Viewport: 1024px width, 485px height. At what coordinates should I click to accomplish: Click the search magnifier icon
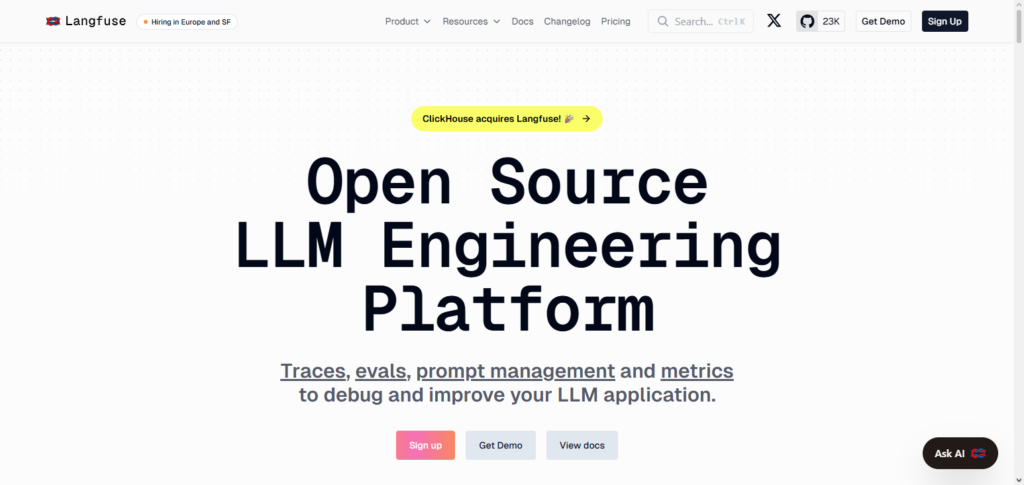click(x=663, y=21)
